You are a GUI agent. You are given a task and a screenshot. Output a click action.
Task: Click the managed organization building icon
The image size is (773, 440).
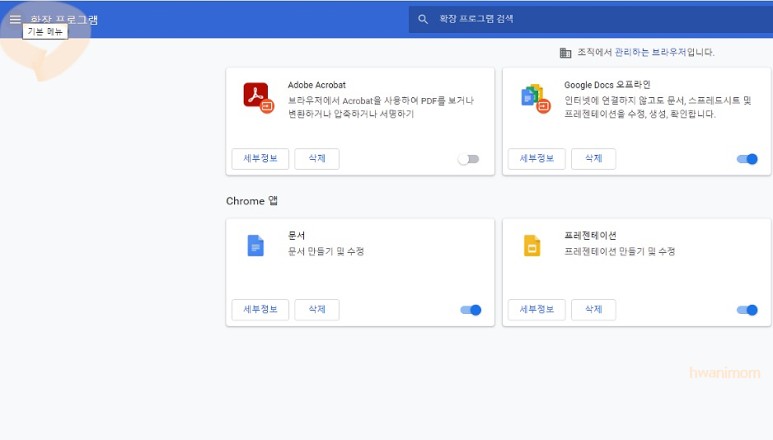(565, 52)
